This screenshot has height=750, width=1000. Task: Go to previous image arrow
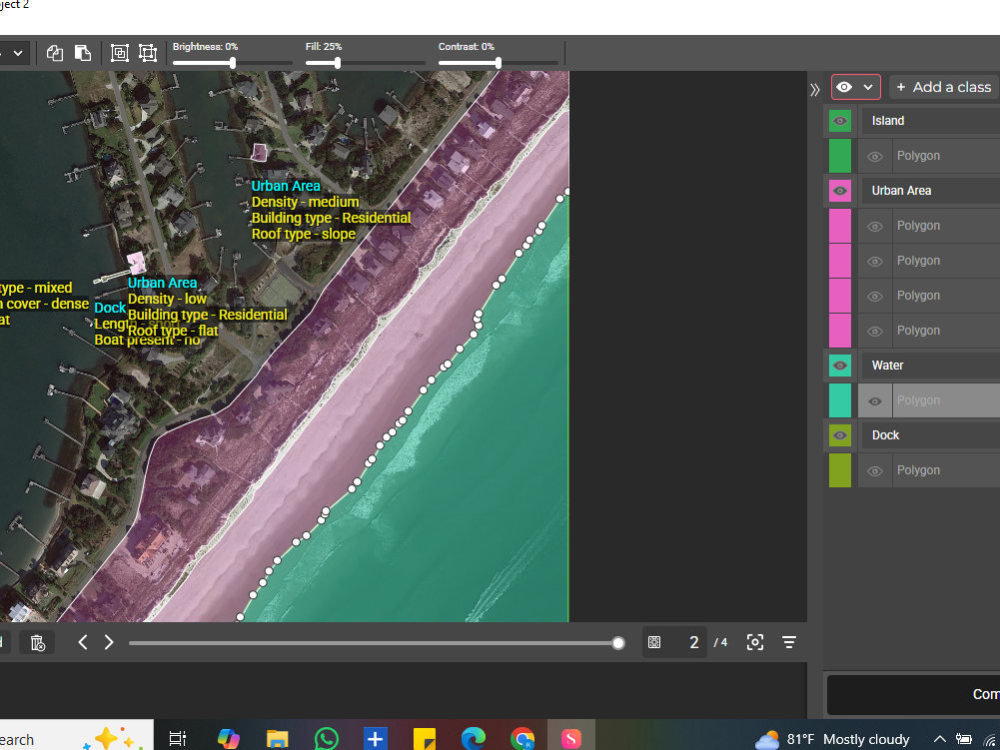[83, 642]
